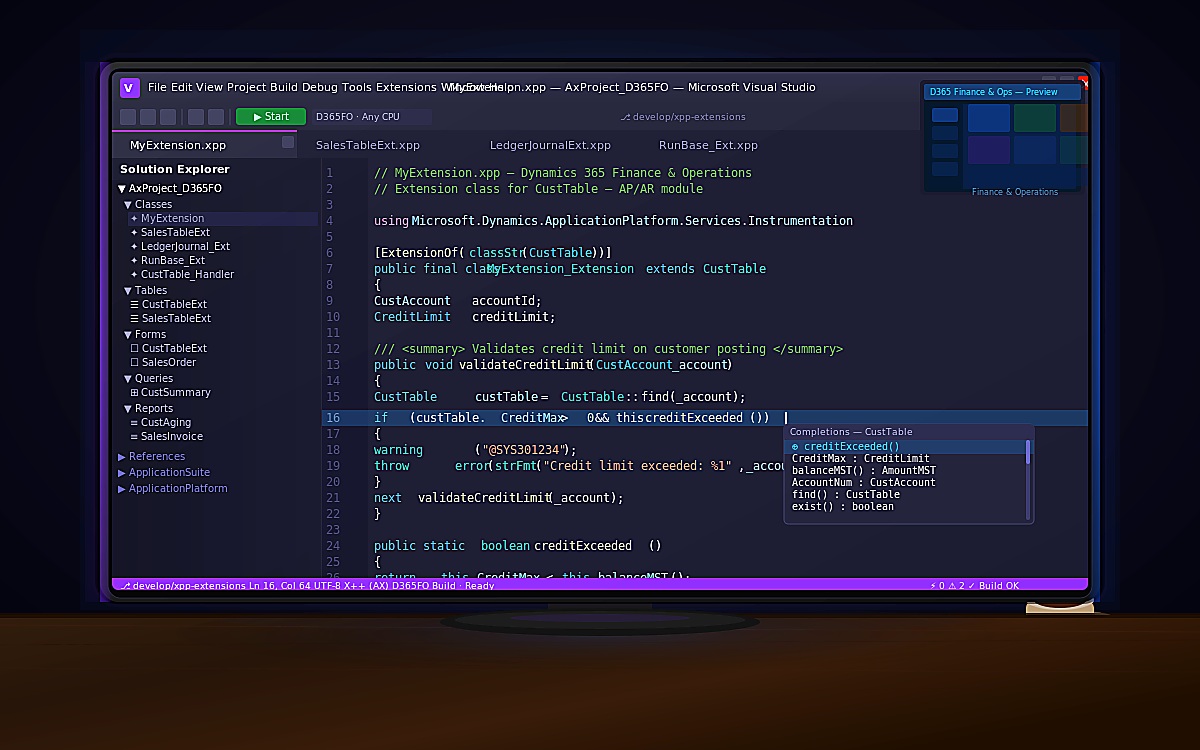
Task: Click the green tile in the D365 preview
Action: click(1035, 118)
